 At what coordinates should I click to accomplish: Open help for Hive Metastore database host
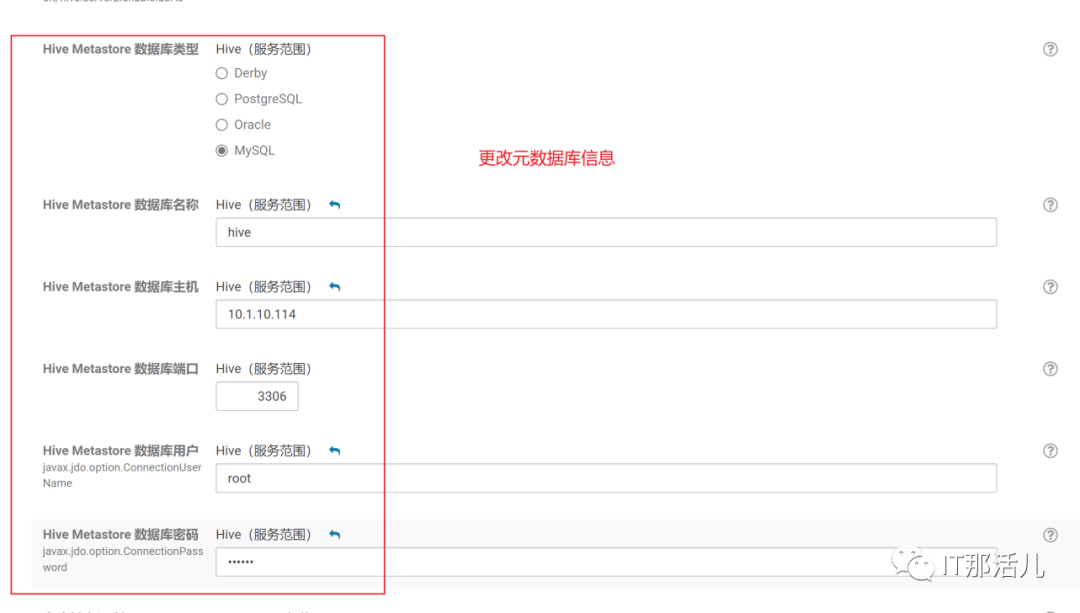click(x=1050, y=287)
